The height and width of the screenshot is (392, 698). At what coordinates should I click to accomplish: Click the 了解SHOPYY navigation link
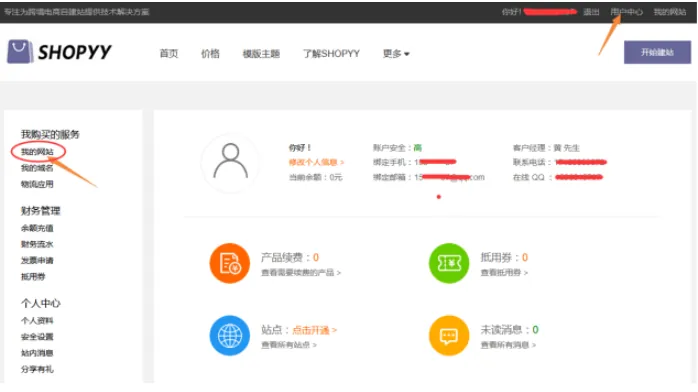tap(331, 53)
